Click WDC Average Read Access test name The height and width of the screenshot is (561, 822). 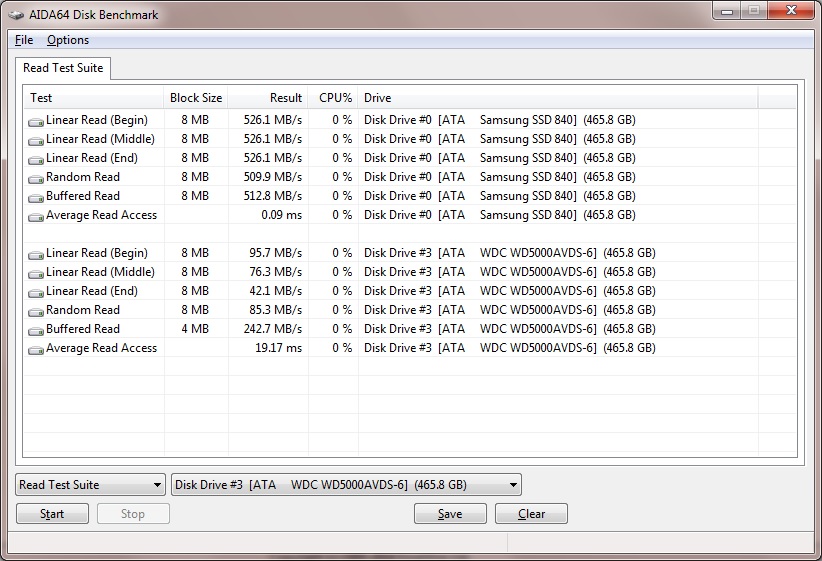(101, 348)
